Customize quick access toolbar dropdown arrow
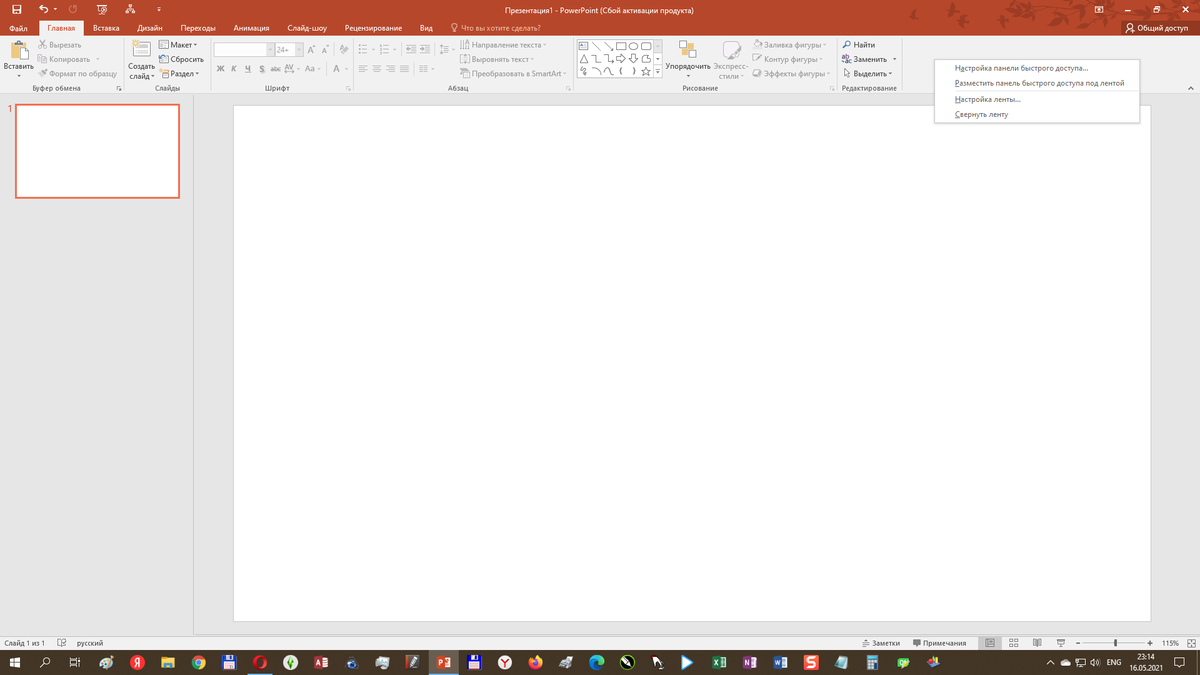Viewport: 1200px width, 675px height. (x=158, y=10)
